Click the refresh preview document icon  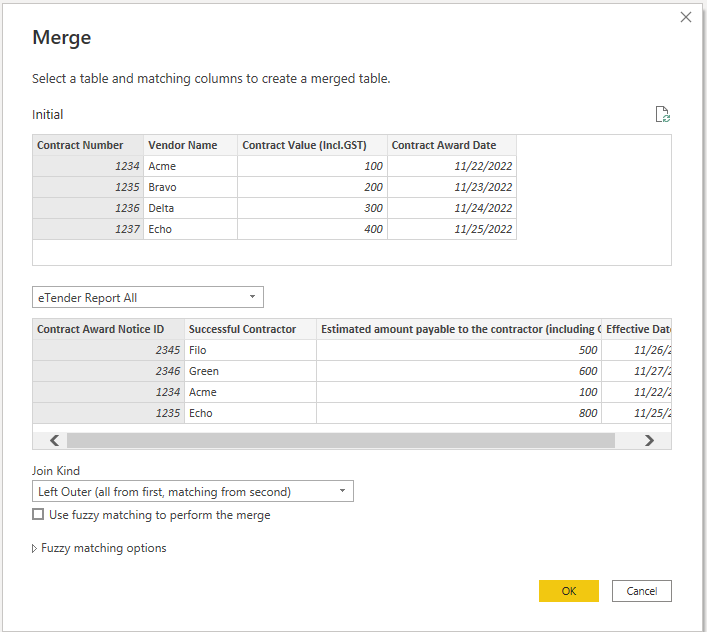coord(662,114)
